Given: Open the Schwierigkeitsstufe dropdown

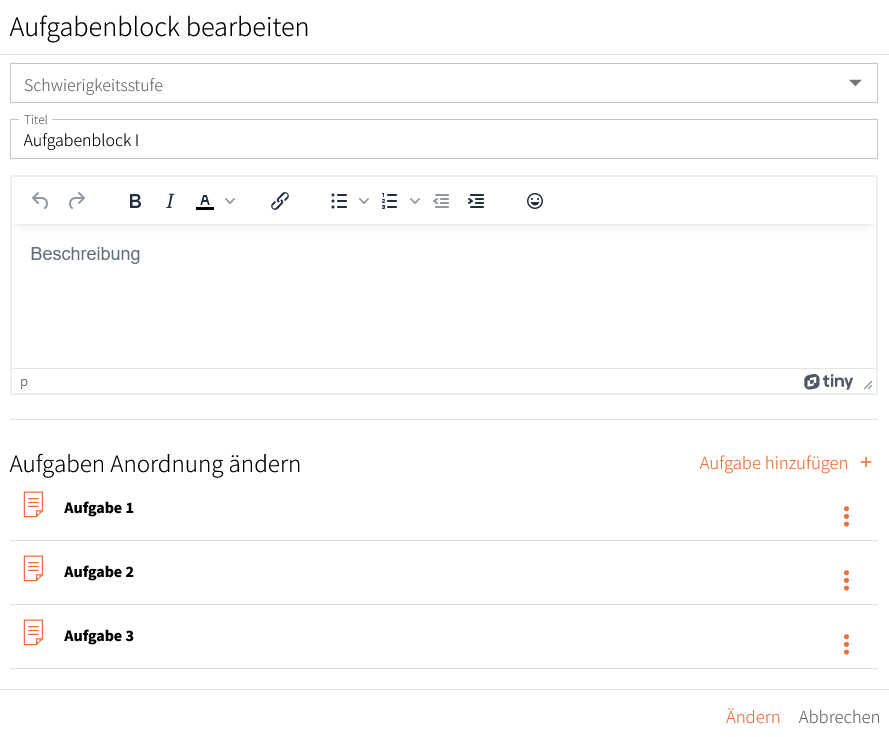Looking at the screenshot, I should pos(444,83).
